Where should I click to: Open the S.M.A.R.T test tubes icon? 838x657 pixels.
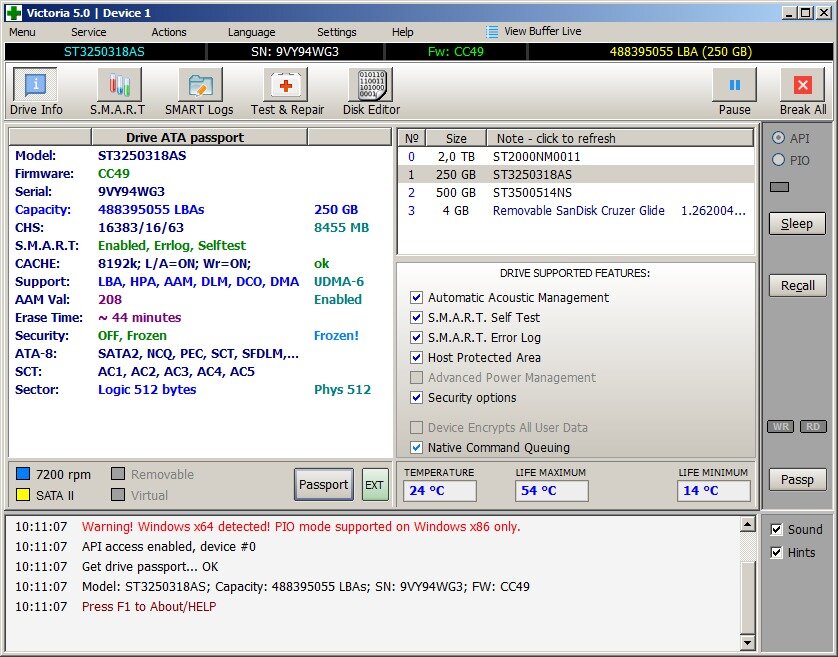[120, 84]
